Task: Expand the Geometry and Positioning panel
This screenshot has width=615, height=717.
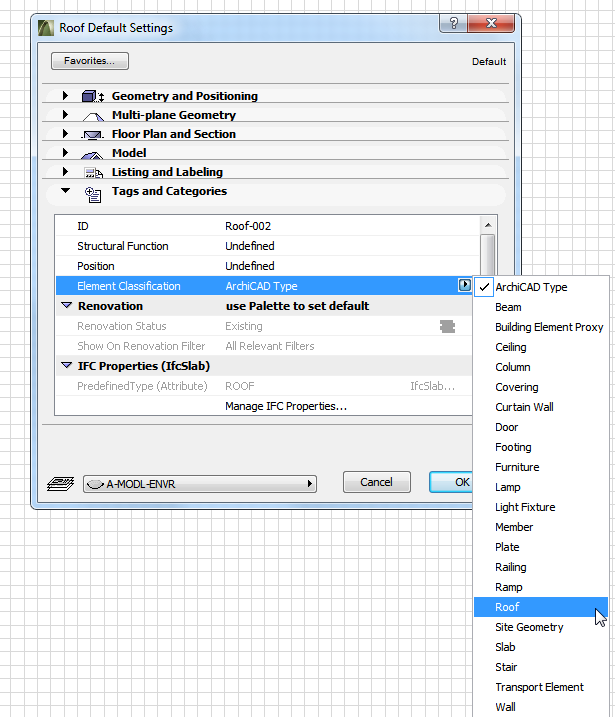Action: click(x=65, y=96)
